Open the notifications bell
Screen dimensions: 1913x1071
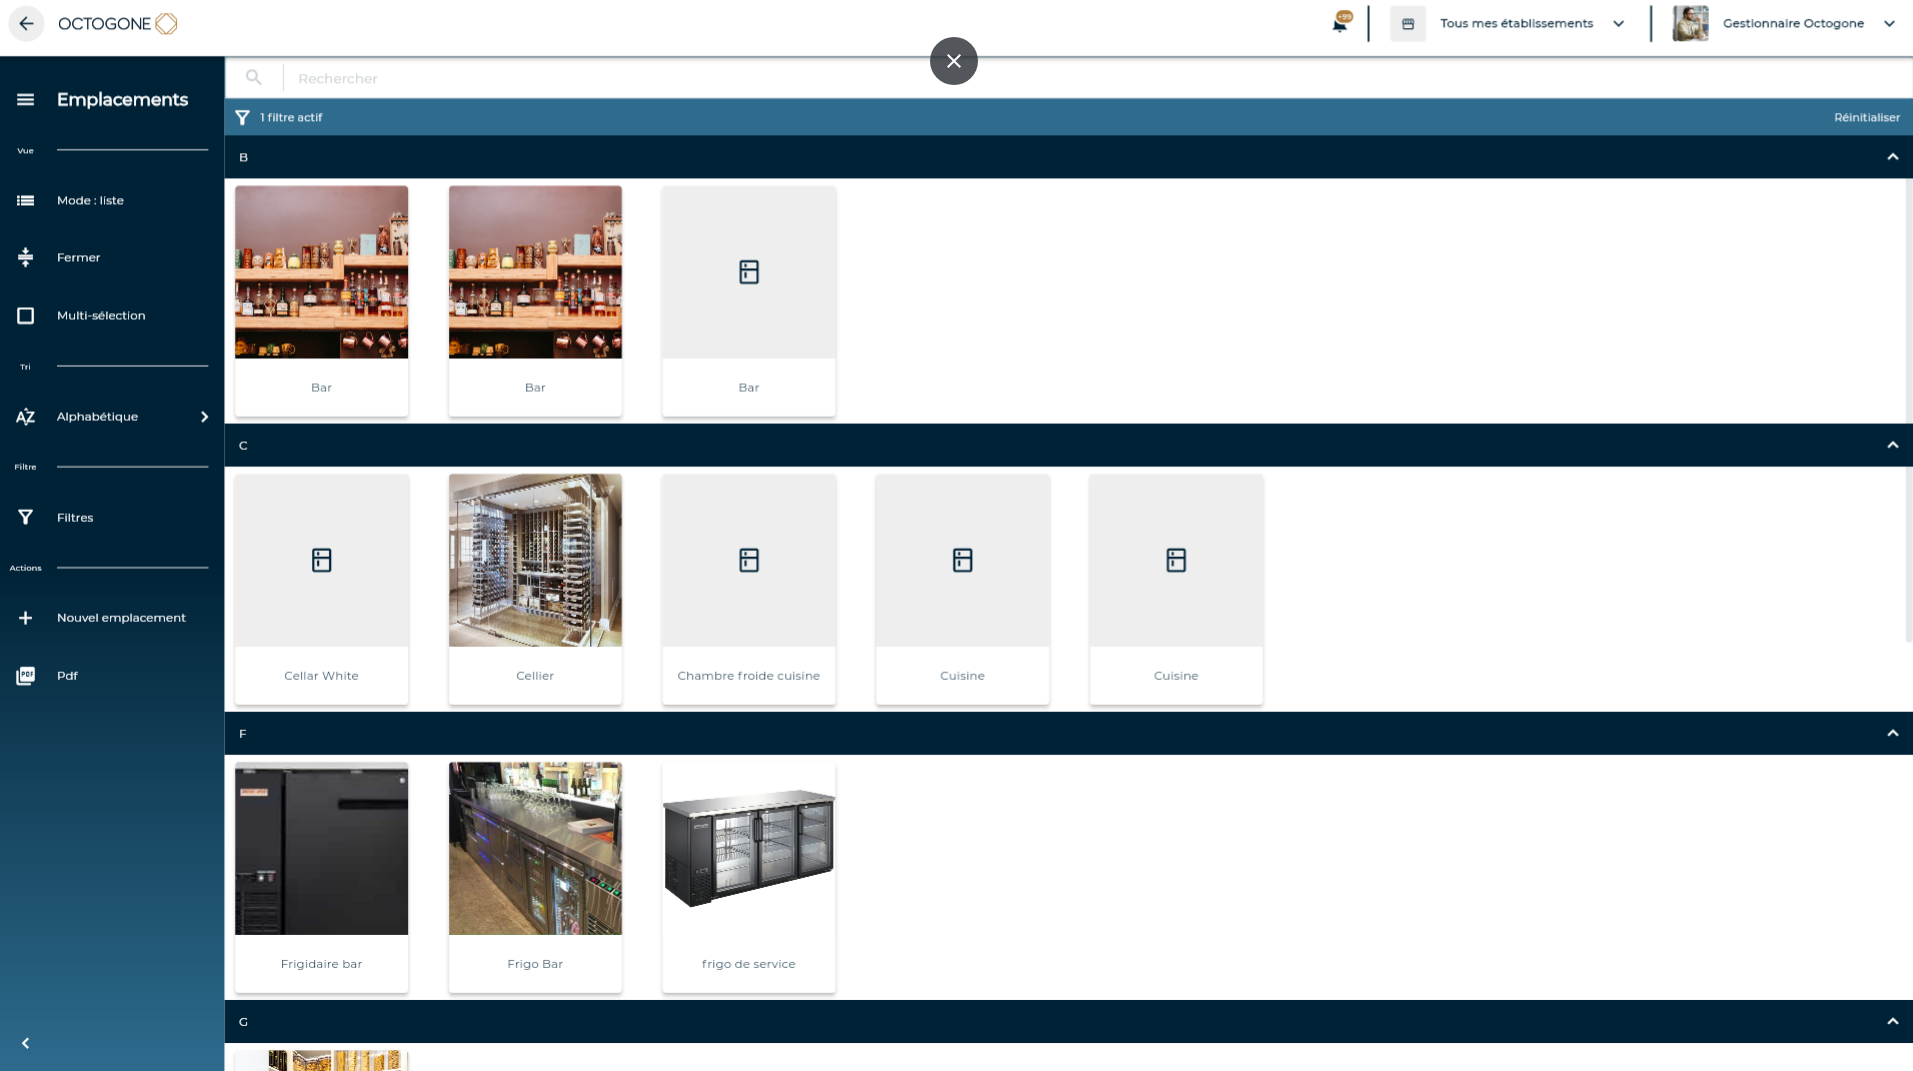point(1340,23)
